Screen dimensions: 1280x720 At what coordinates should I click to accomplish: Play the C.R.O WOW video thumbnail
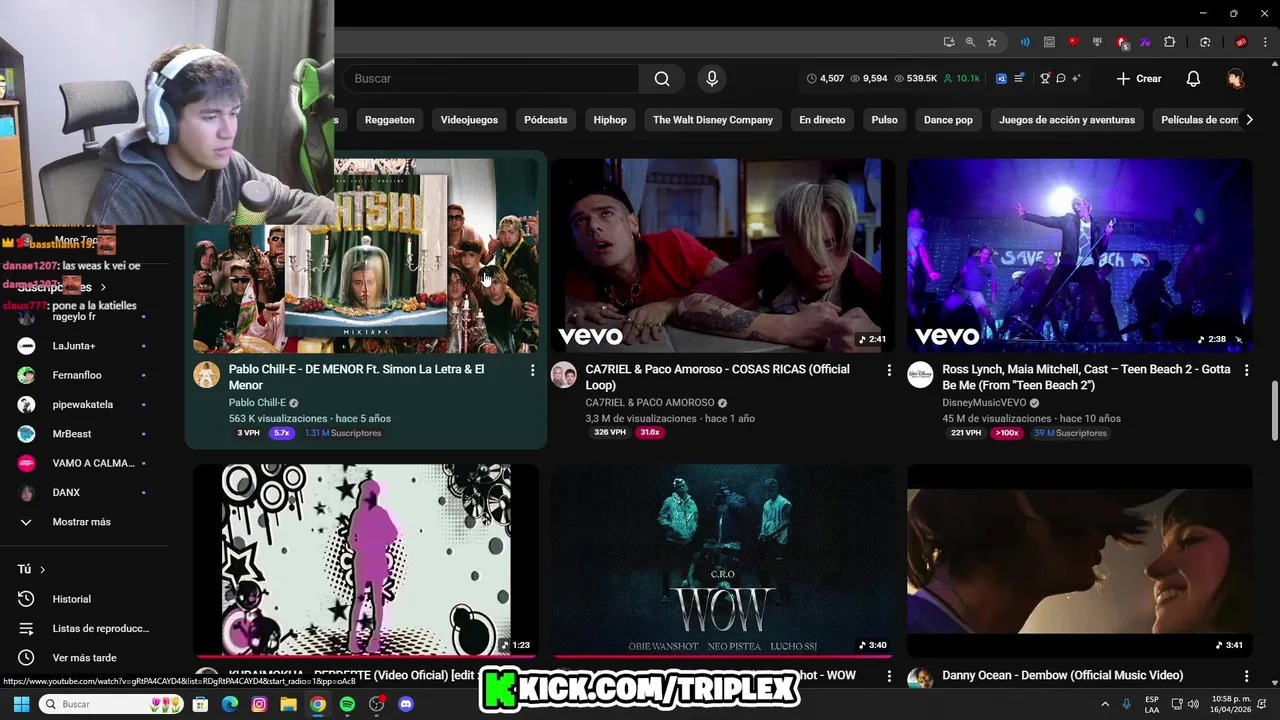tap(723, 560)
